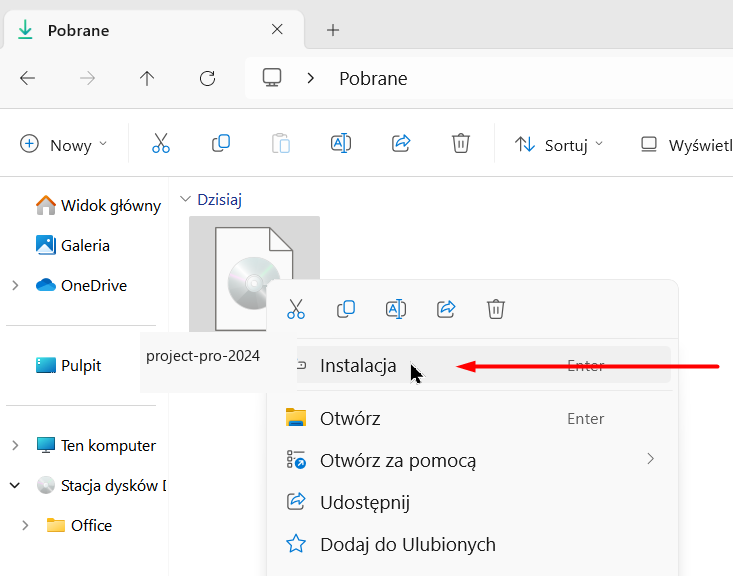The width and height of the screenshot is (733, 576).
Task: Click the address bar chevron before Pobrane
Action: tap(310, 78)
